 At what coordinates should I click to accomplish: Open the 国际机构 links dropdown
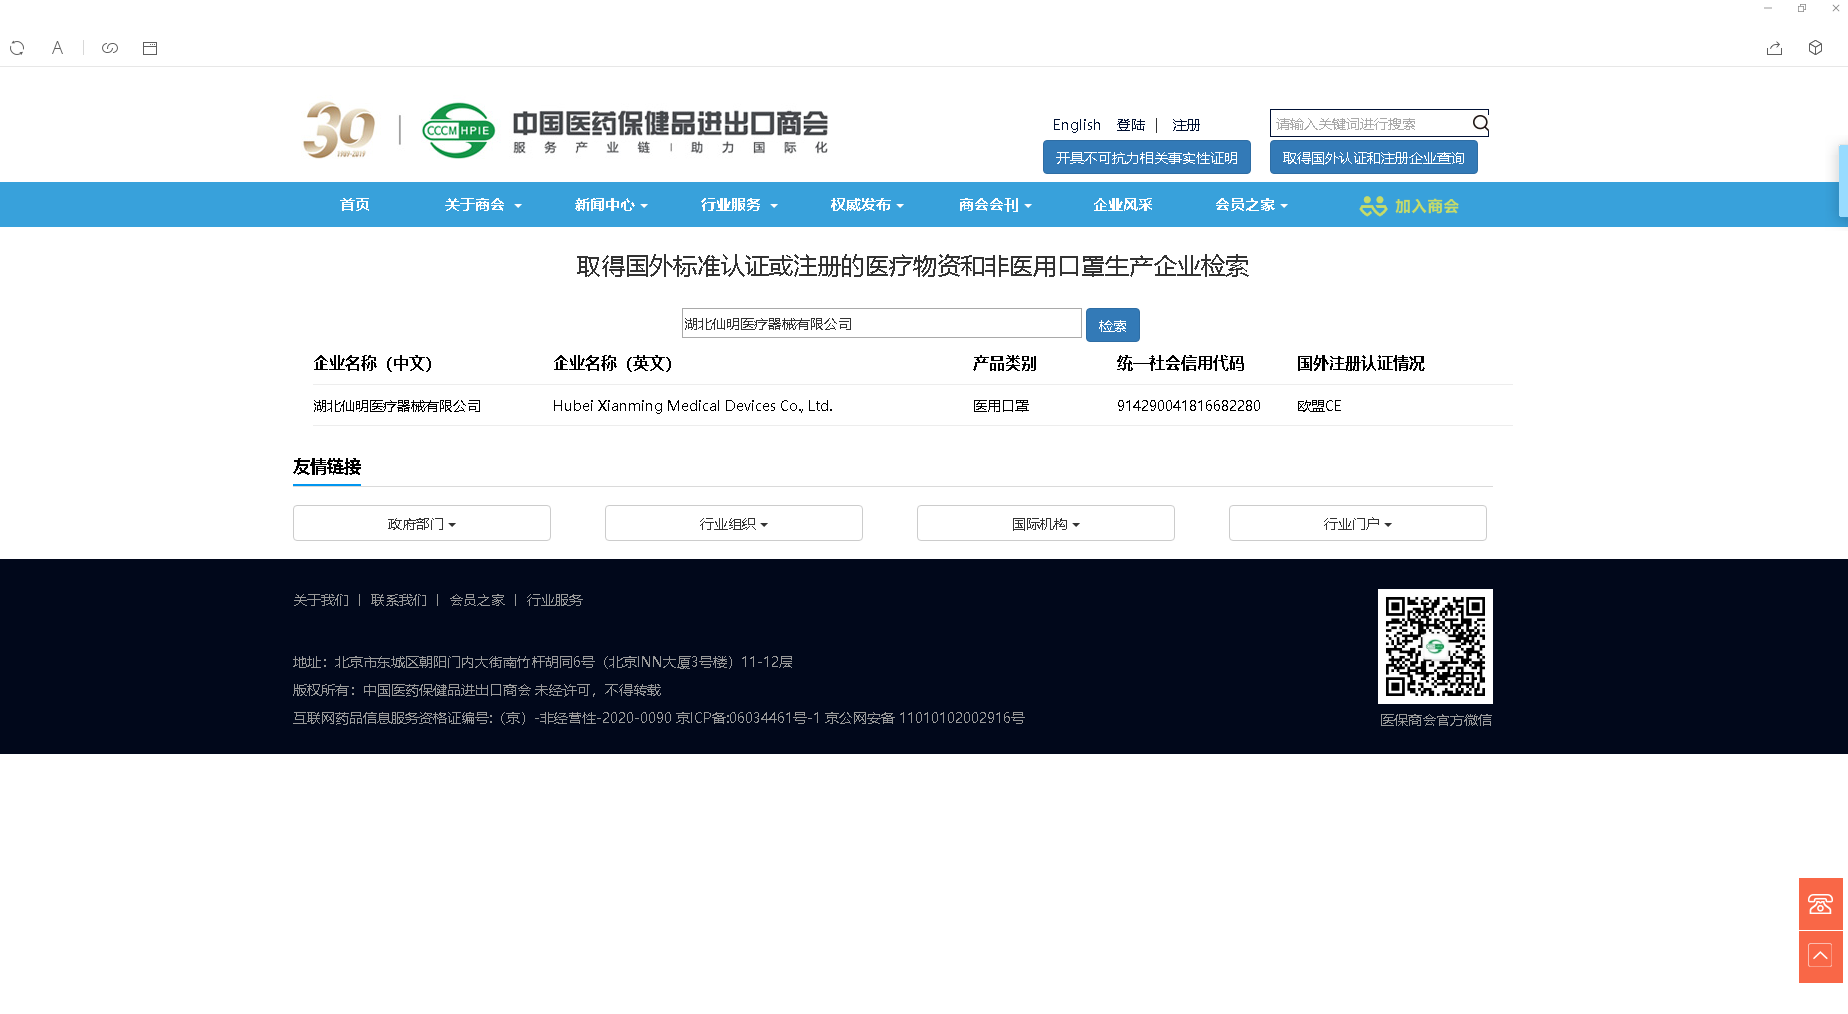pos(1046,523)
